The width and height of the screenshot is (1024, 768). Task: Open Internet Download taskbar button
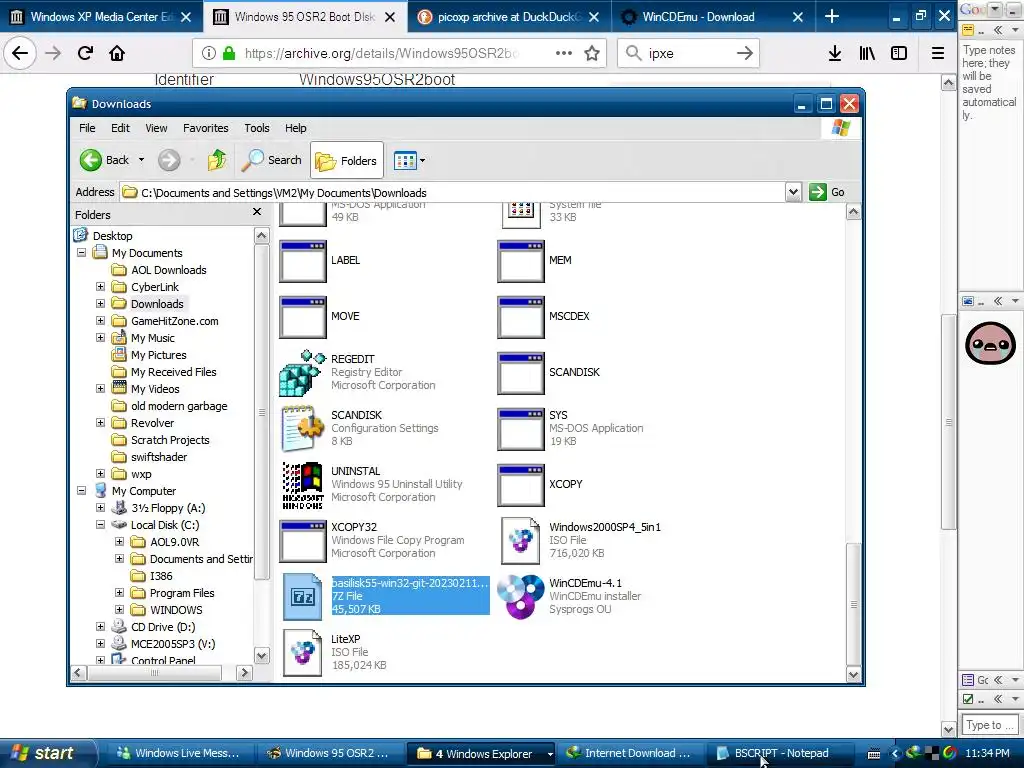631,753
